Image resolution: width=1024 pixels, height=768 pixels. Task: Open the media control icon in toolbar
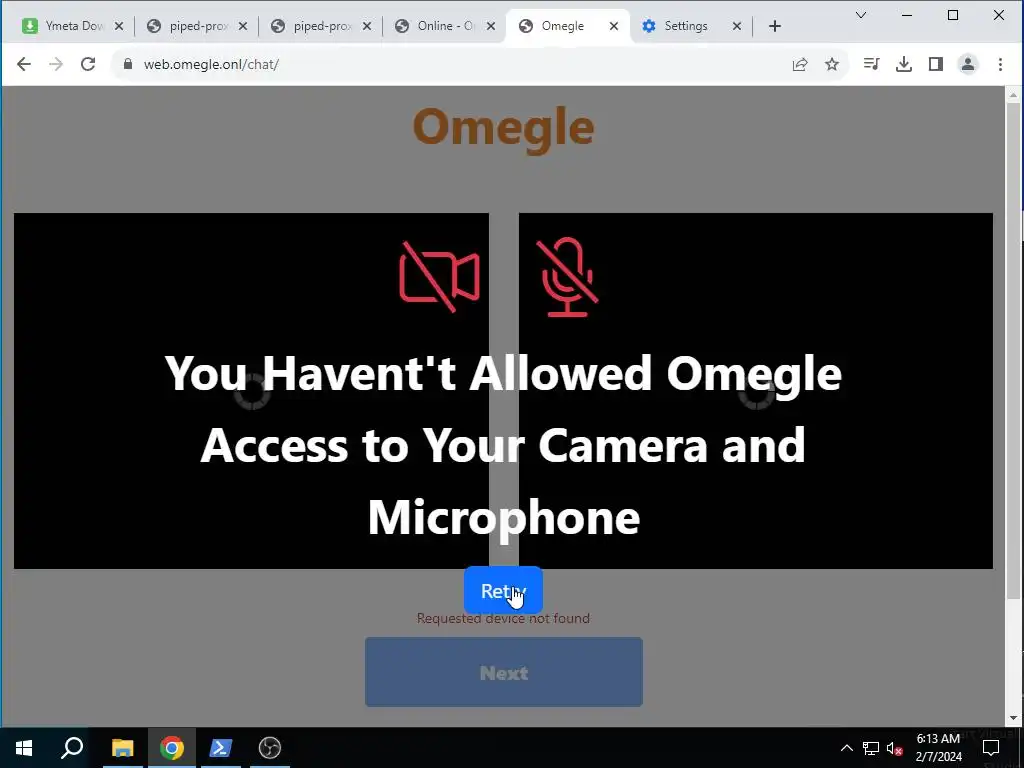pyautogui.click(x=871, y=64)
